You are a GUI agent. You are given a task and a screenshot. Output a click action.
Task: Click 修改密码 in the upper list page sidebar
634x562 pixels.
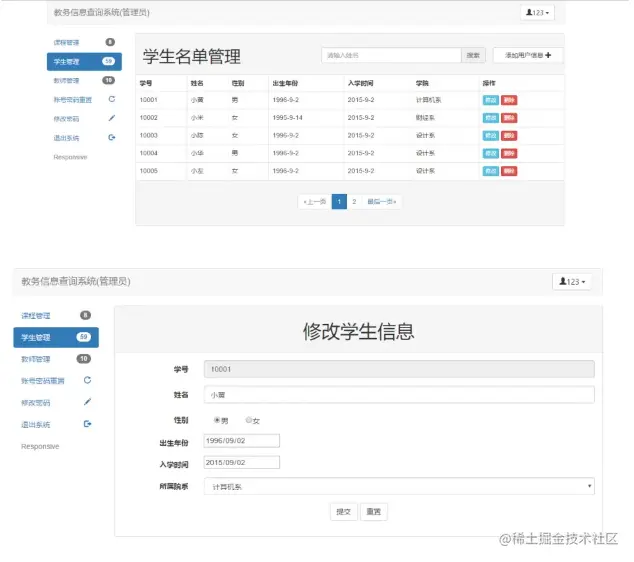[66, 118]
